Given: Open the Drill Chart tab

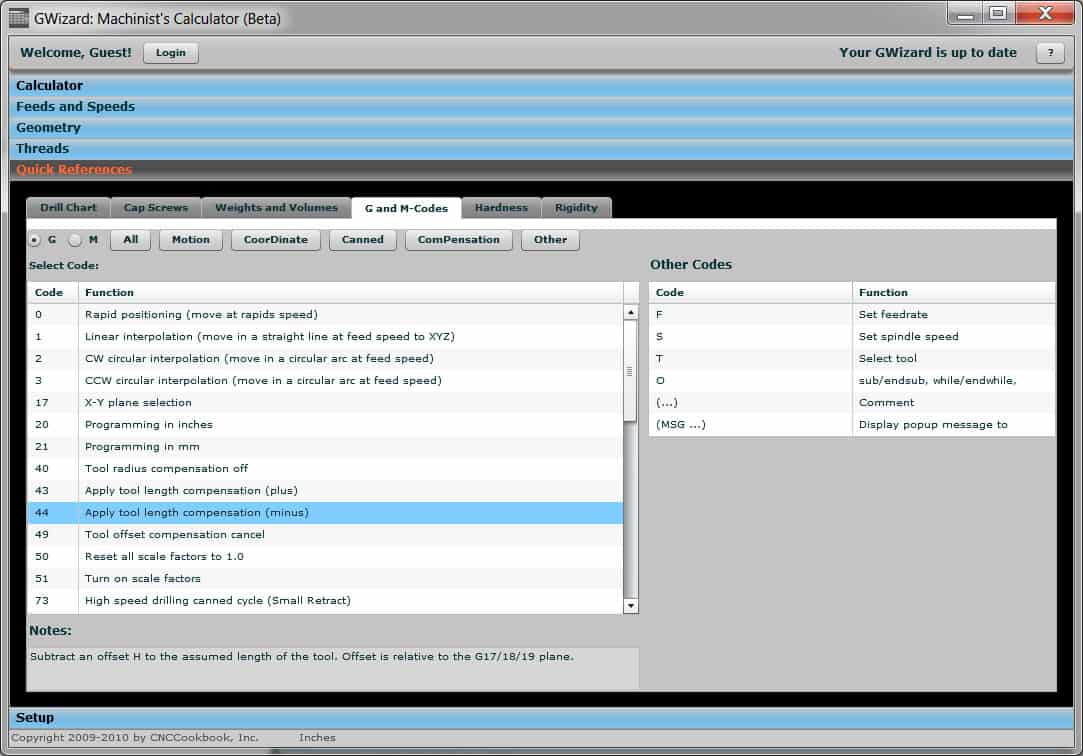Looking at the screenshot, I should 67,207.
